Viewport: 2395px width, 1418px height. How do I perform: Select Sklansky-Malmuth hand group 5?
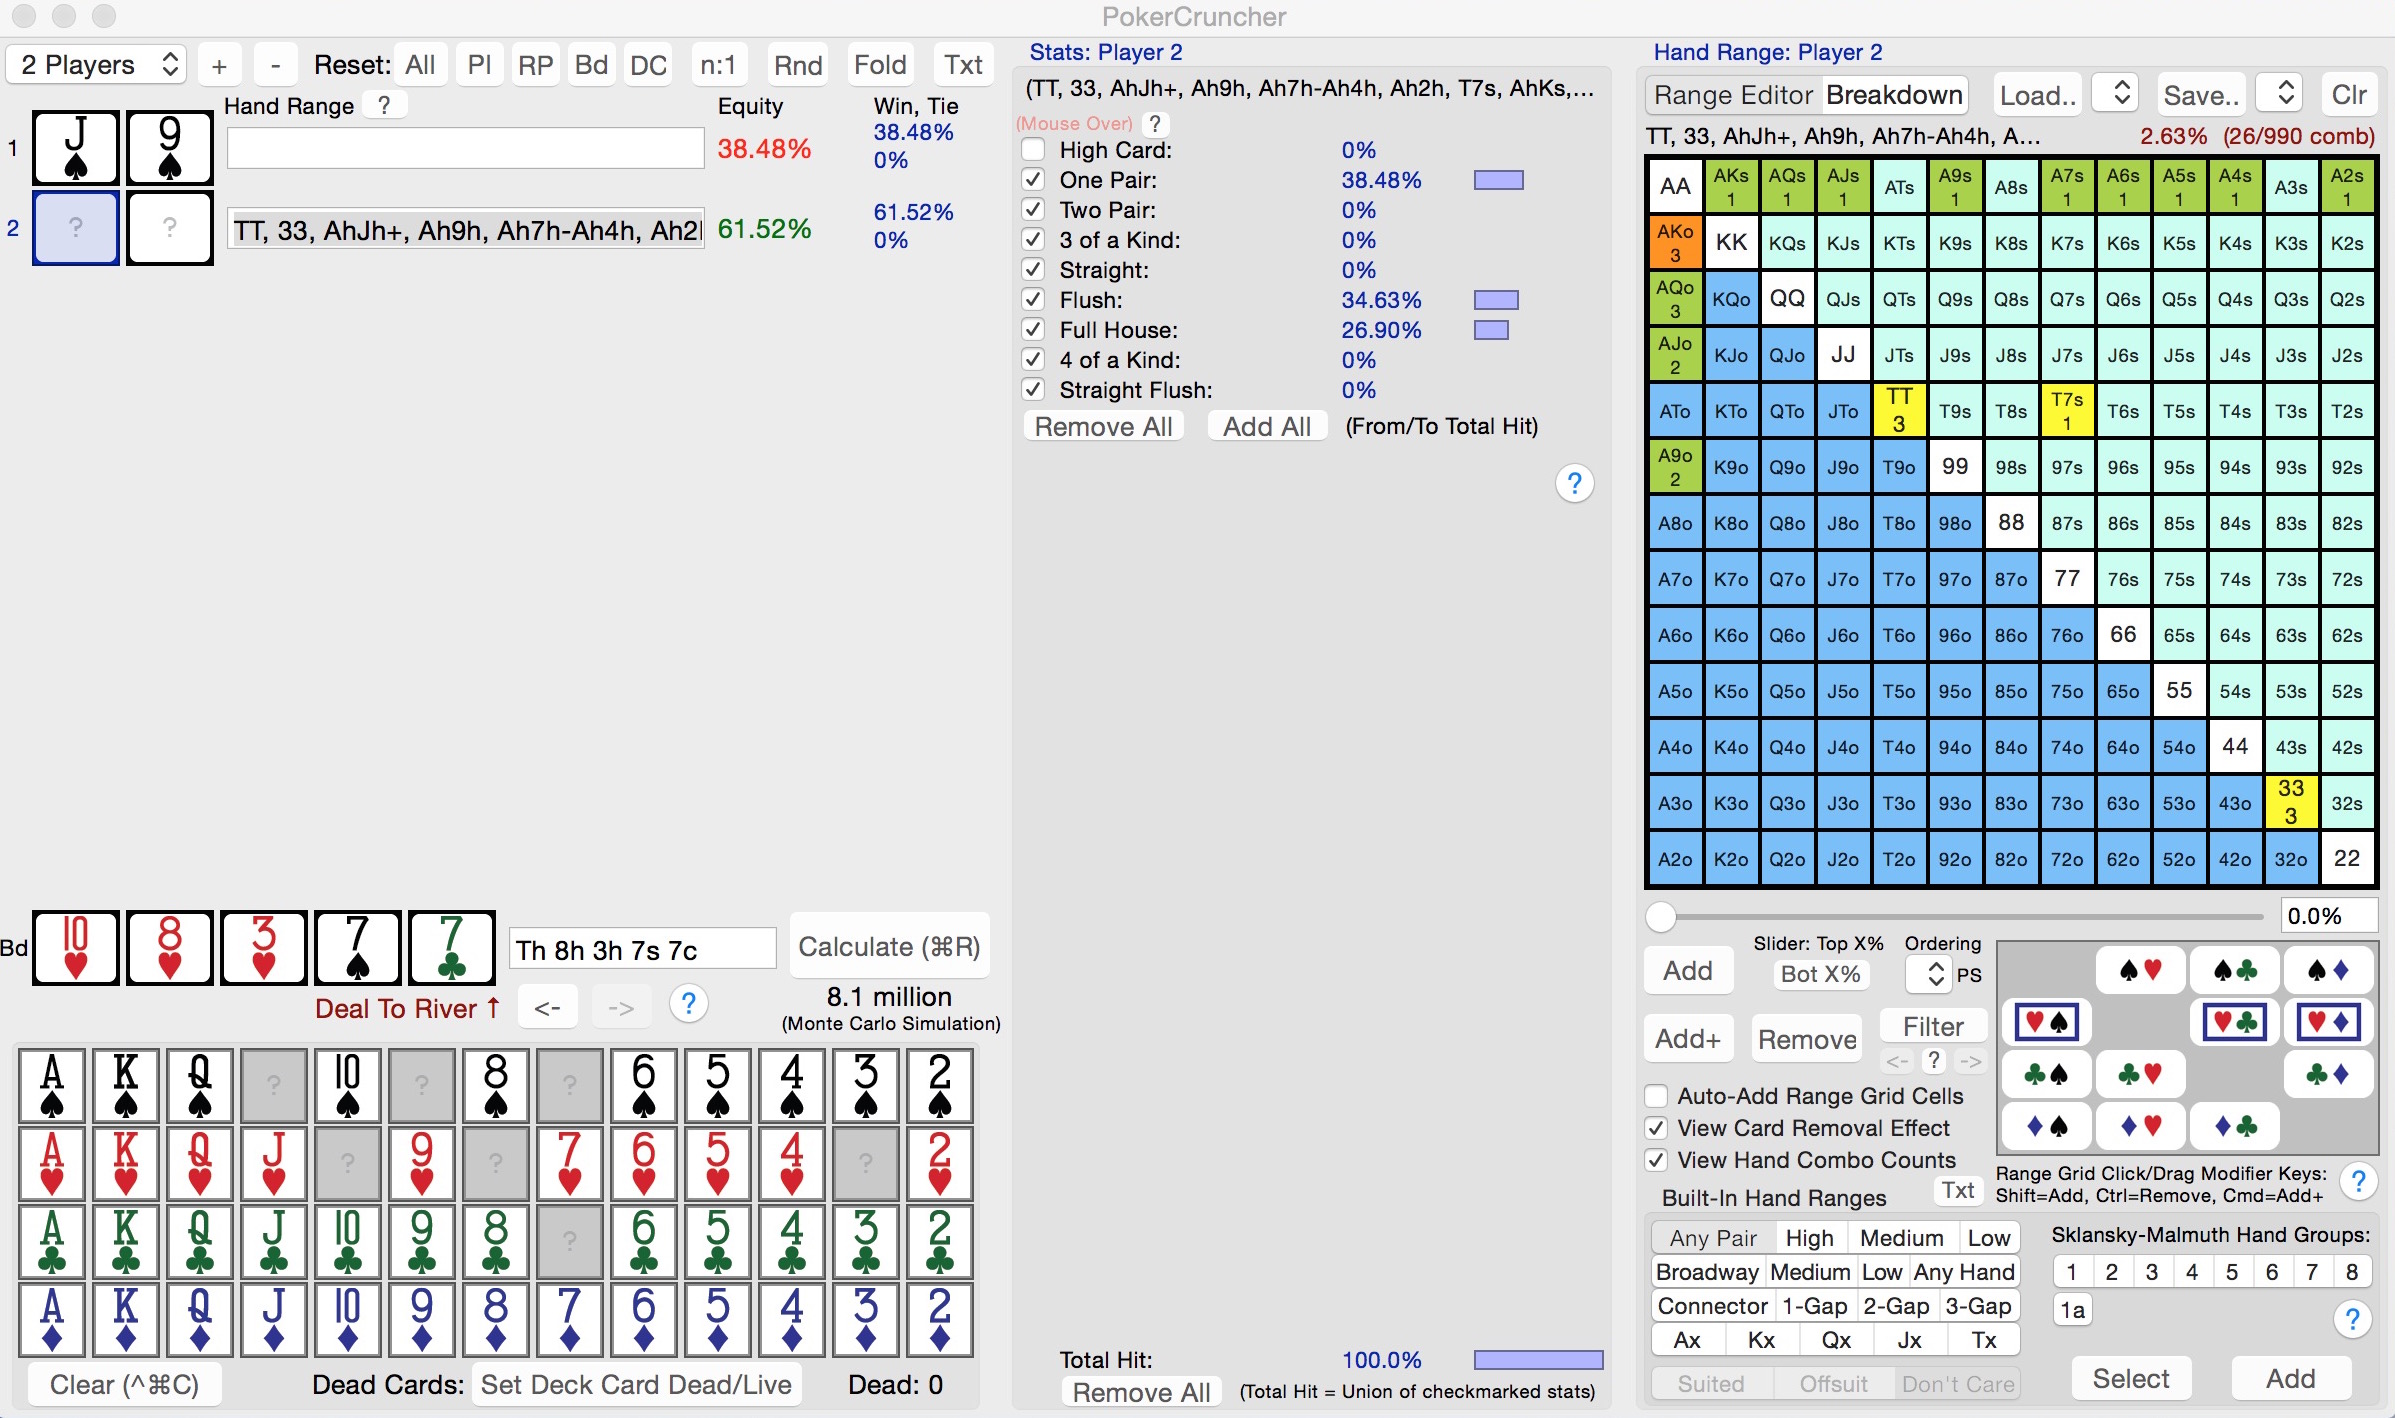click(x=2231, y=1272)
